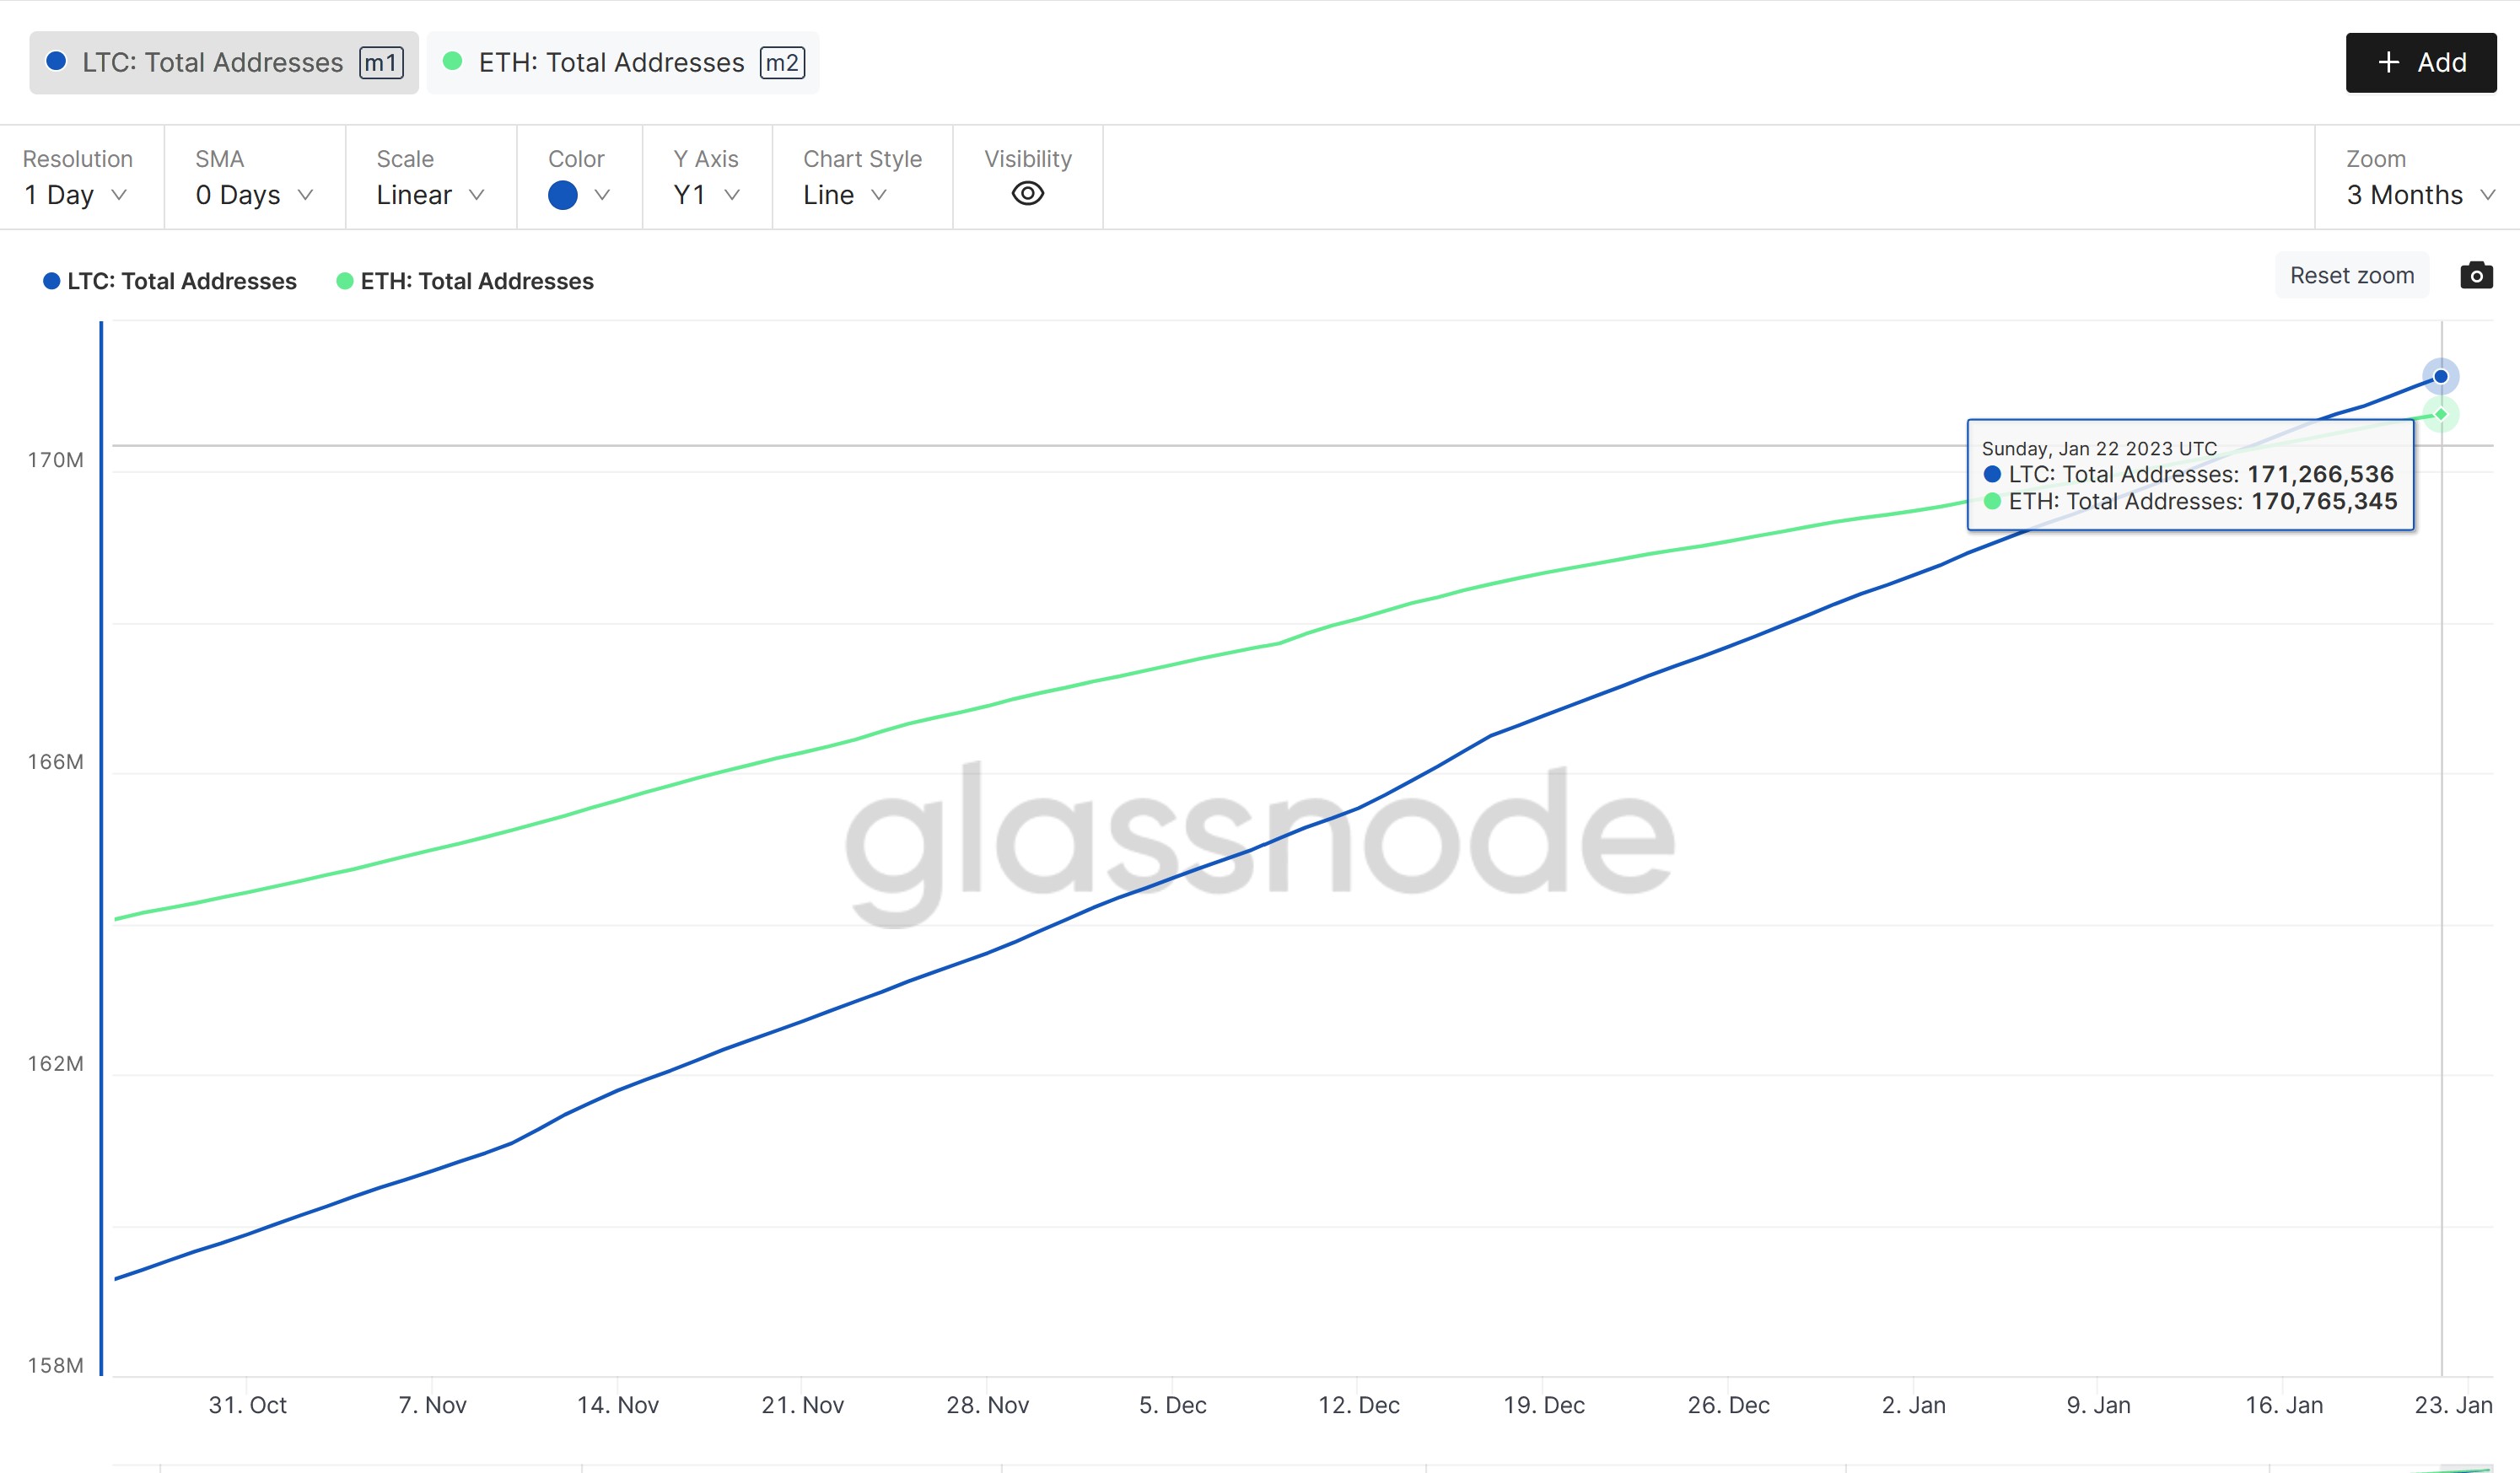Viewport: 2520px width, 1473px height.
Task: Toggle the Visibility icon on
Action: tap(1026, 193)
